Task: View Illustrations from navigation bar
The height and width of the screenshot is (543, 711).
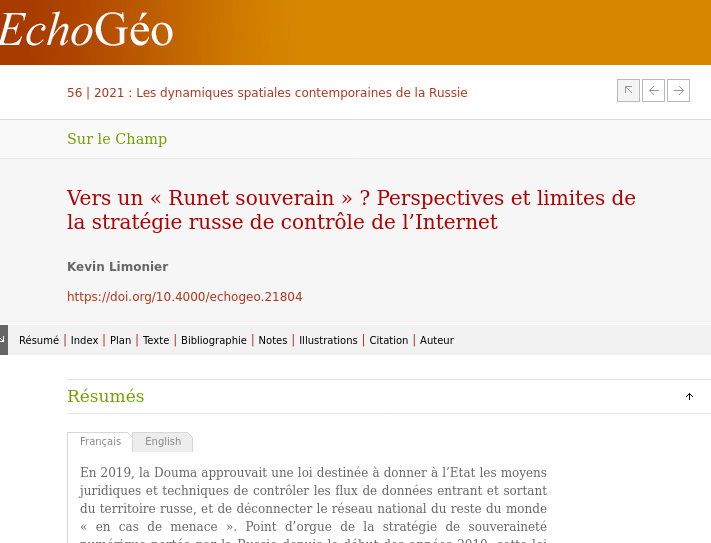Action: point(328,341)
